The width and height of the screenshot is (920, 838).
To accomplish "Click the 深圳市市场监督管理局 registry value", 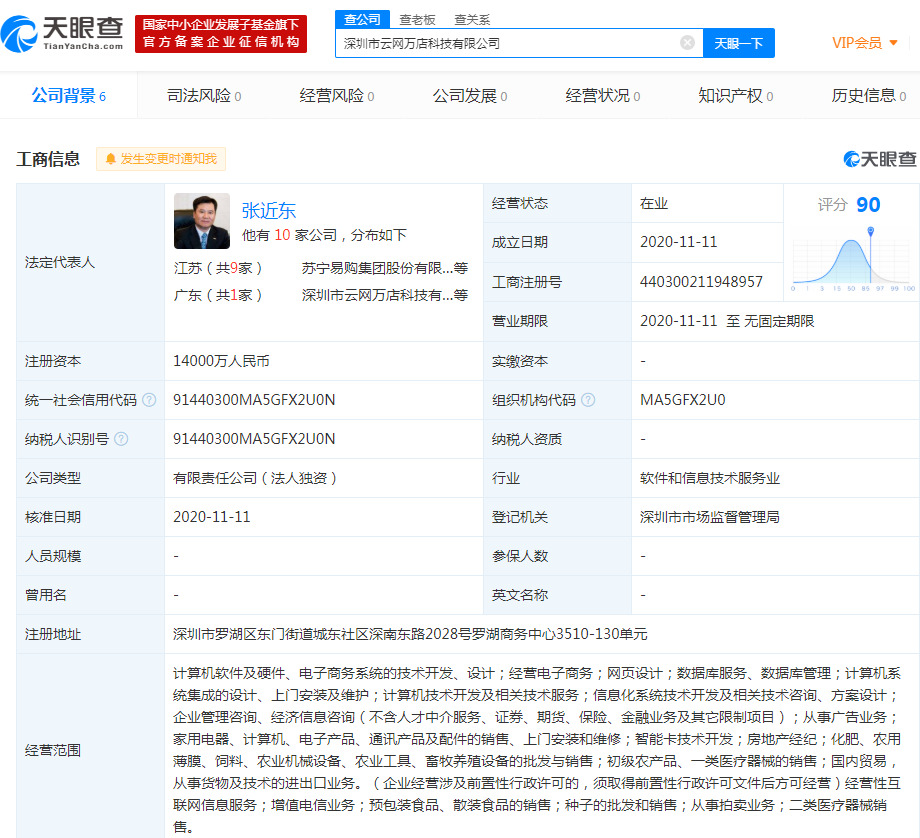I will (709, 517).
